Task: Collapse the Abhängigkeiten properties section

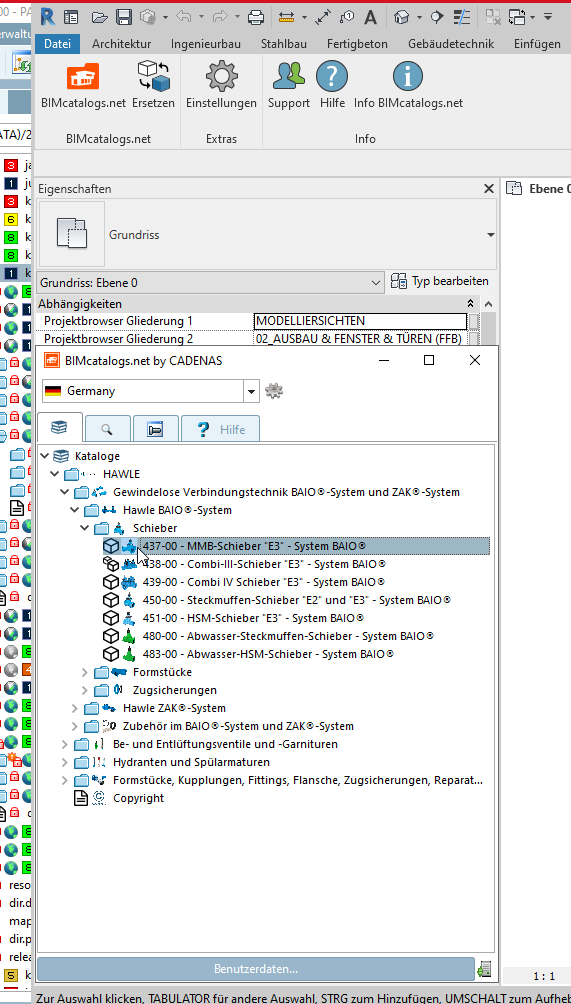Action: [x=470, y=304]
